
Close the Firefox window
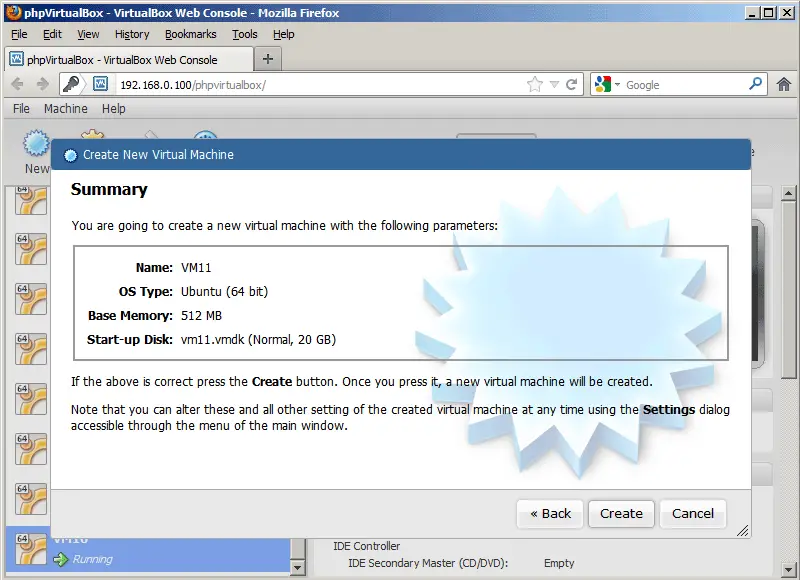tap(787, 13)
